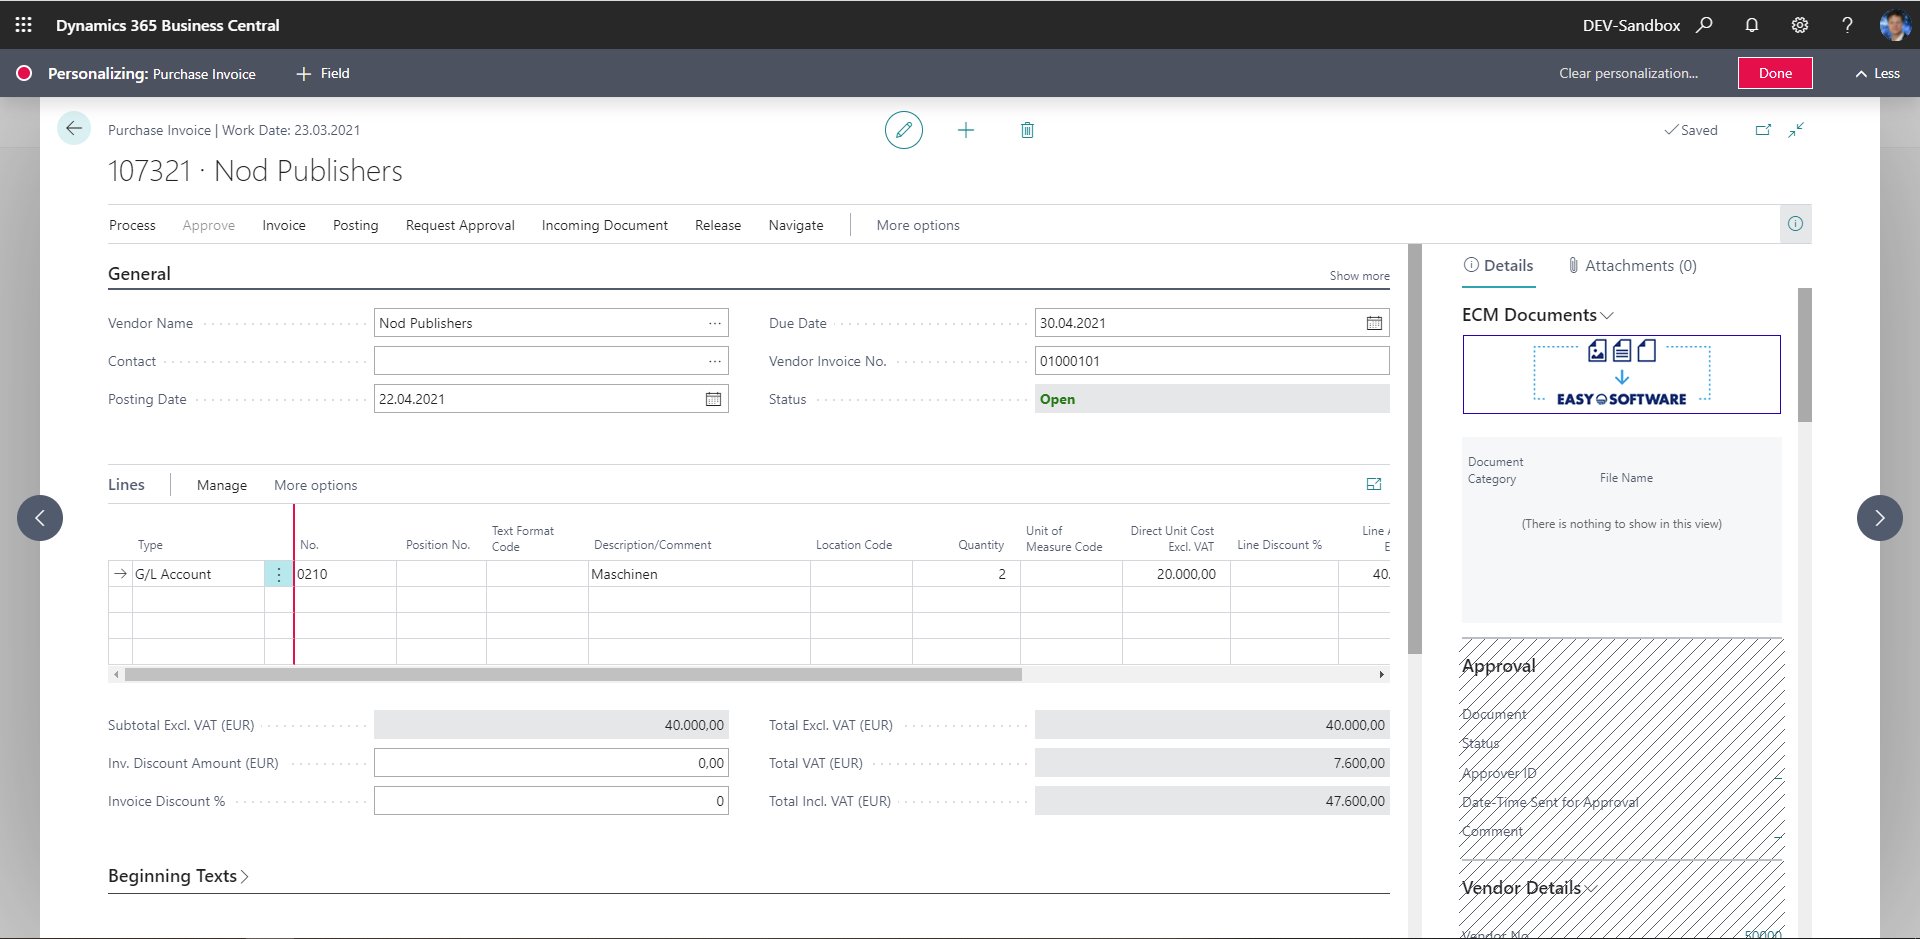Click the Lines section heading
This screenshot has height=939, width=1920.
click(126, 484)
